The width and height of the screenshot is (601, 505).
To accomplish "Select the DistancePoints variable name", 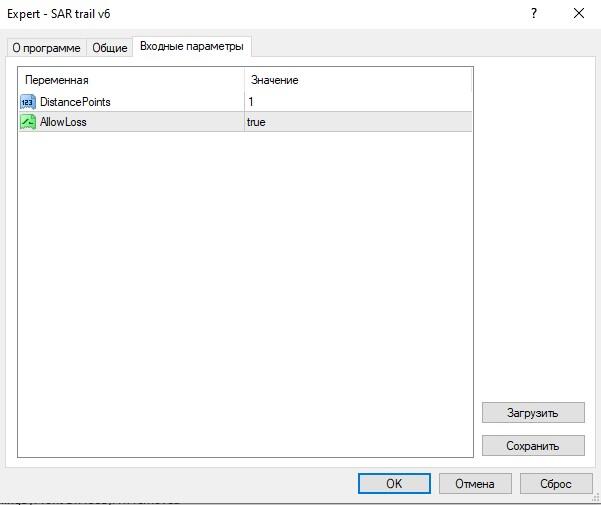I will 75,102.
